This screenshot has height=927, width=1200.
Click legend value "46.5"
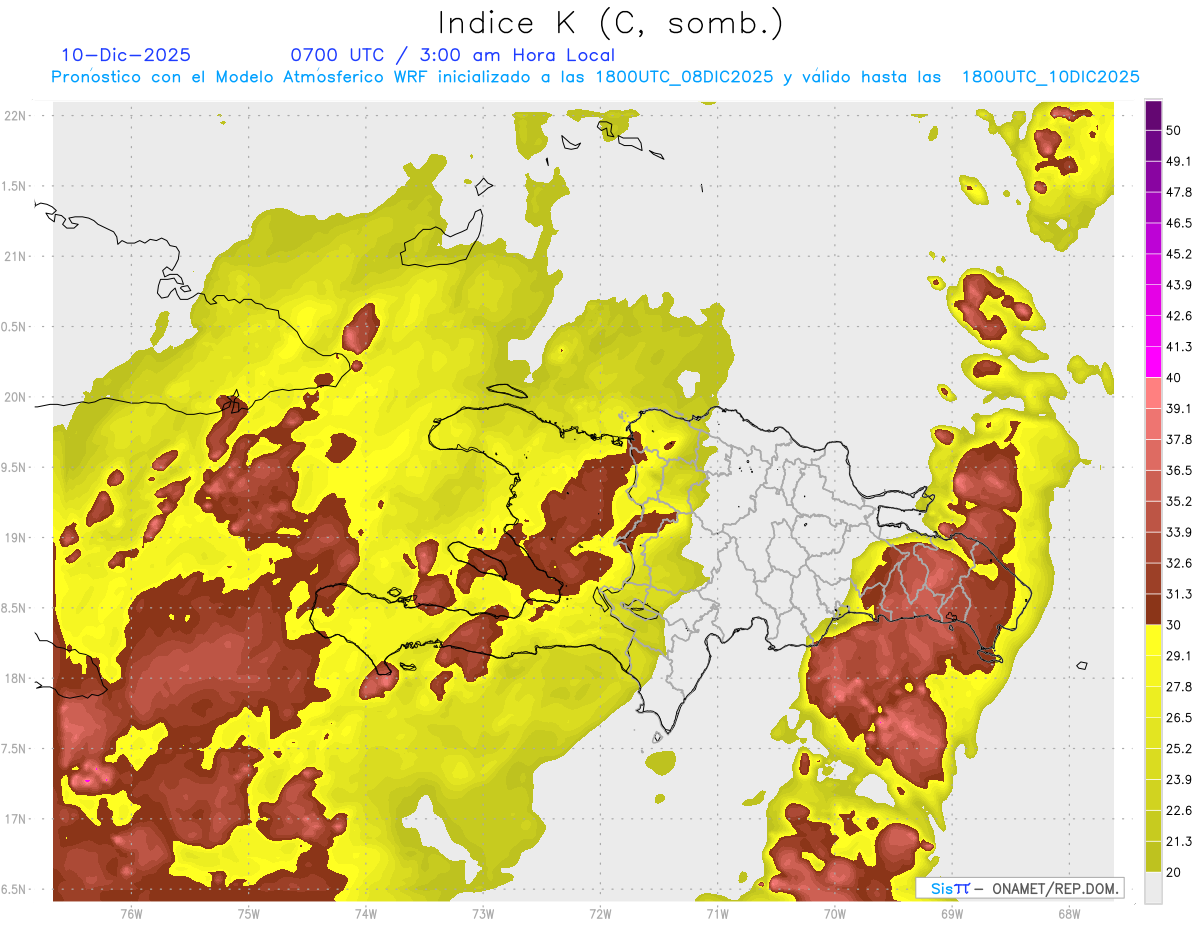tap(1179, 223)
